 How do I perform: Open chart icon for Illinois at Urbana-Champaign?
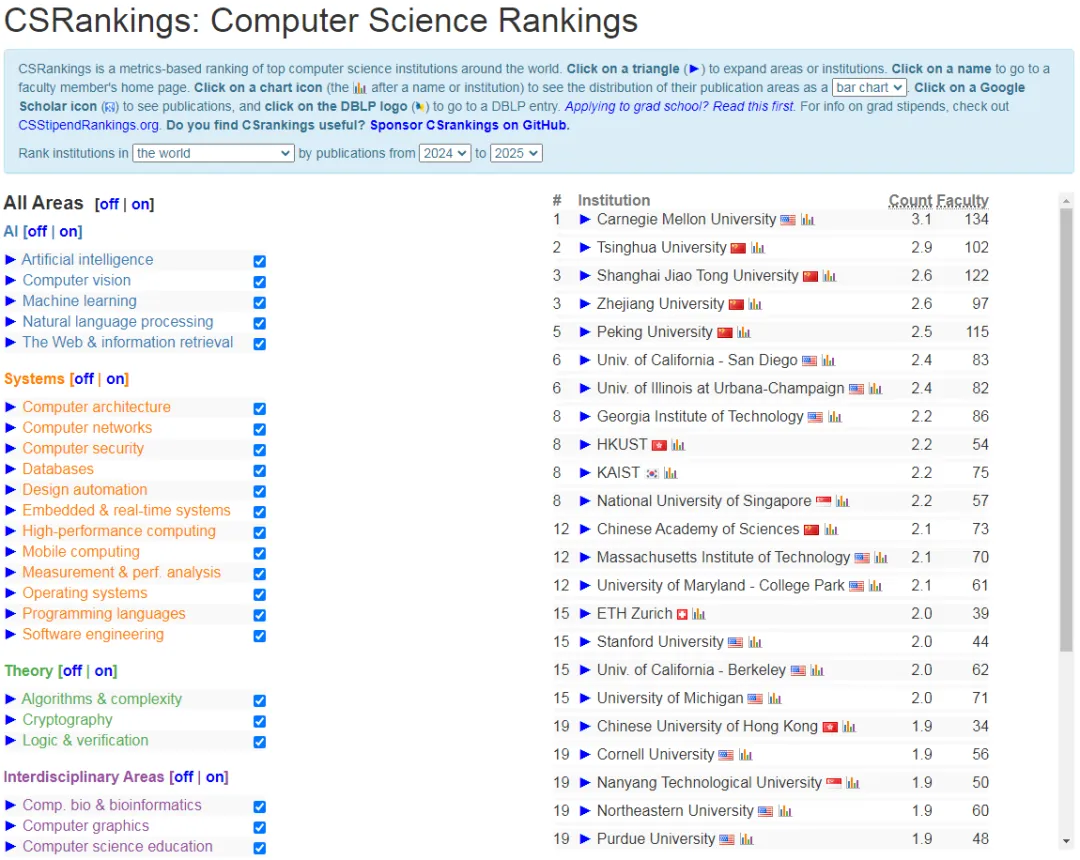click(x=875, y=390)
